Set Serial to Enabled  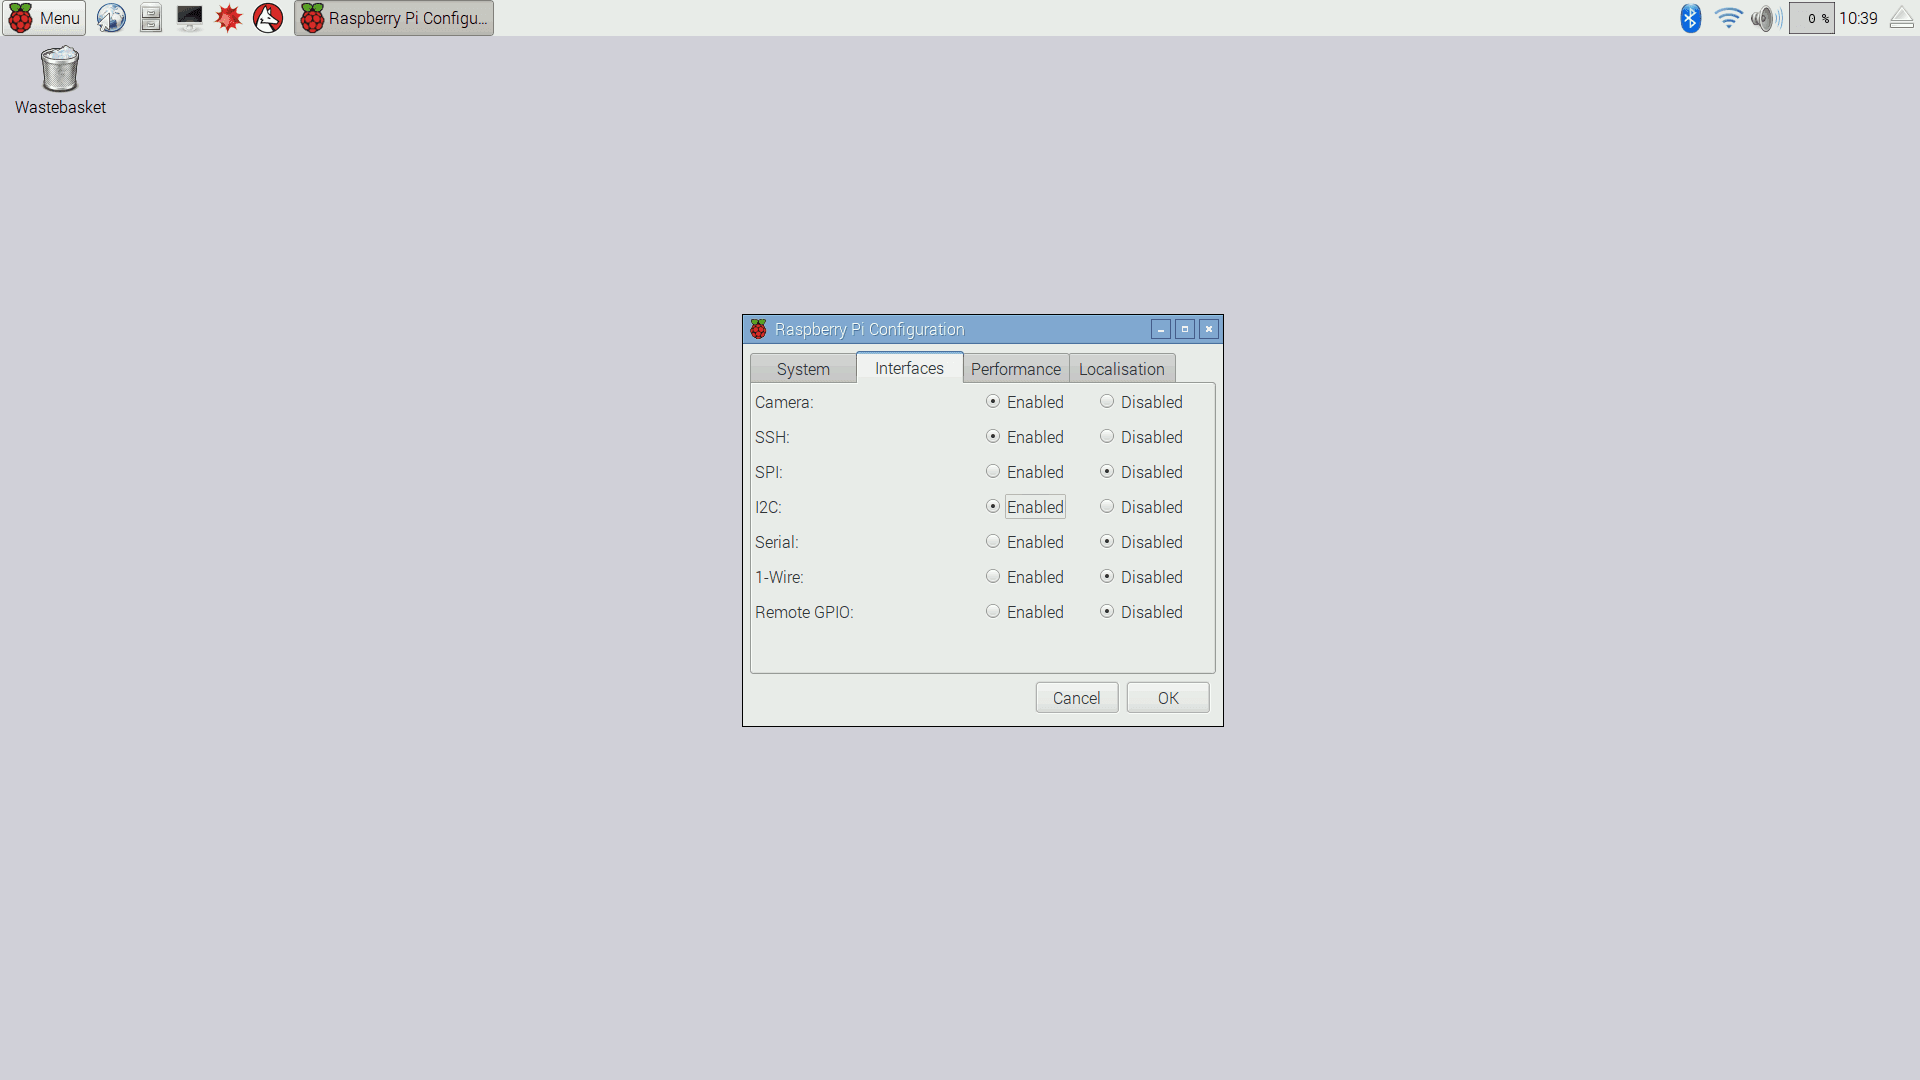point(993,541)
